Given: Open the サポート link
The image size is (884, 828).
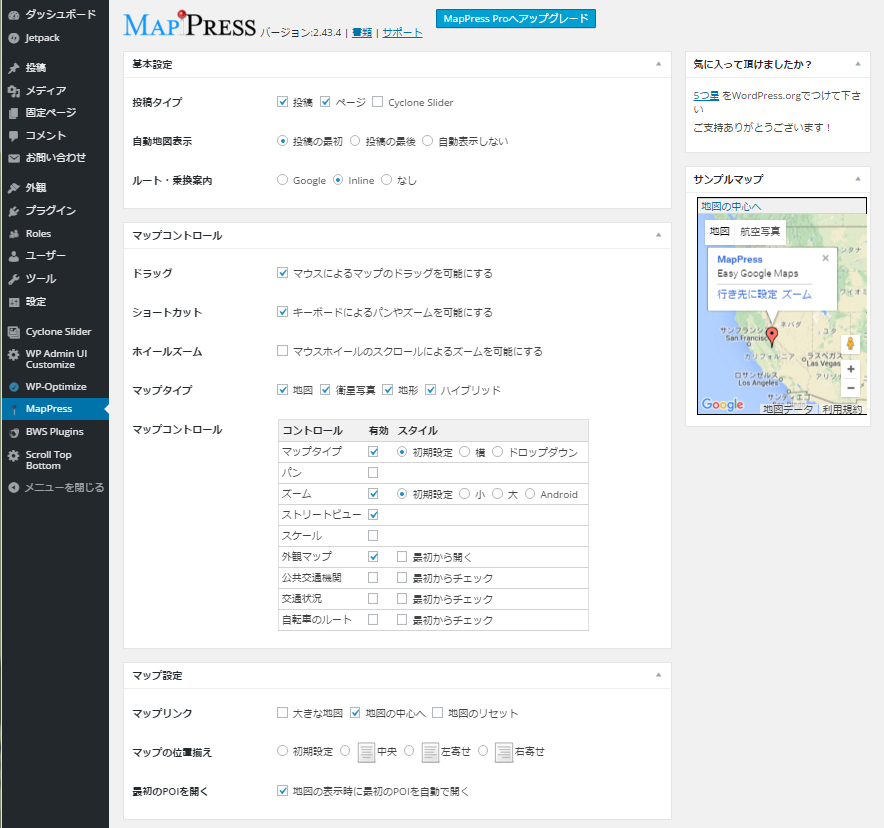Looking at the screenshot, I should coord(402,33).
